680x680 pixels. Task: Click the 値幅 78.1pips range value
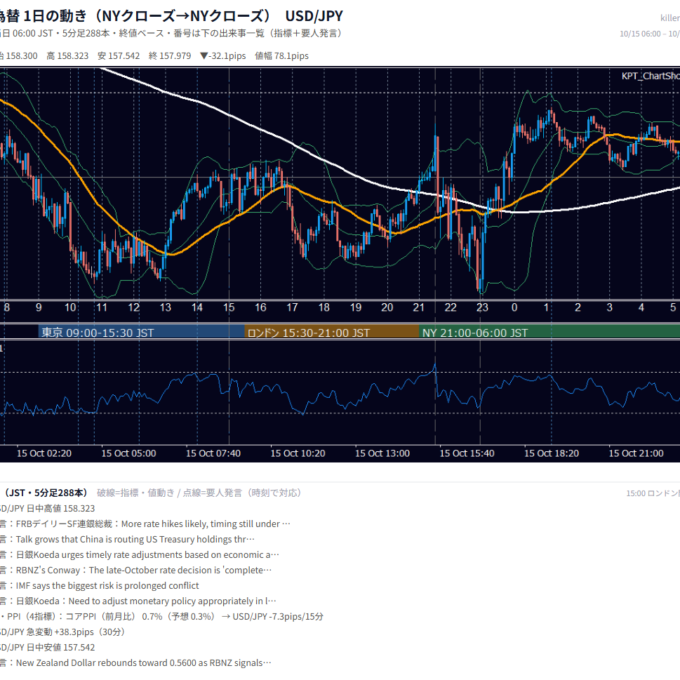tap(282, 56)
